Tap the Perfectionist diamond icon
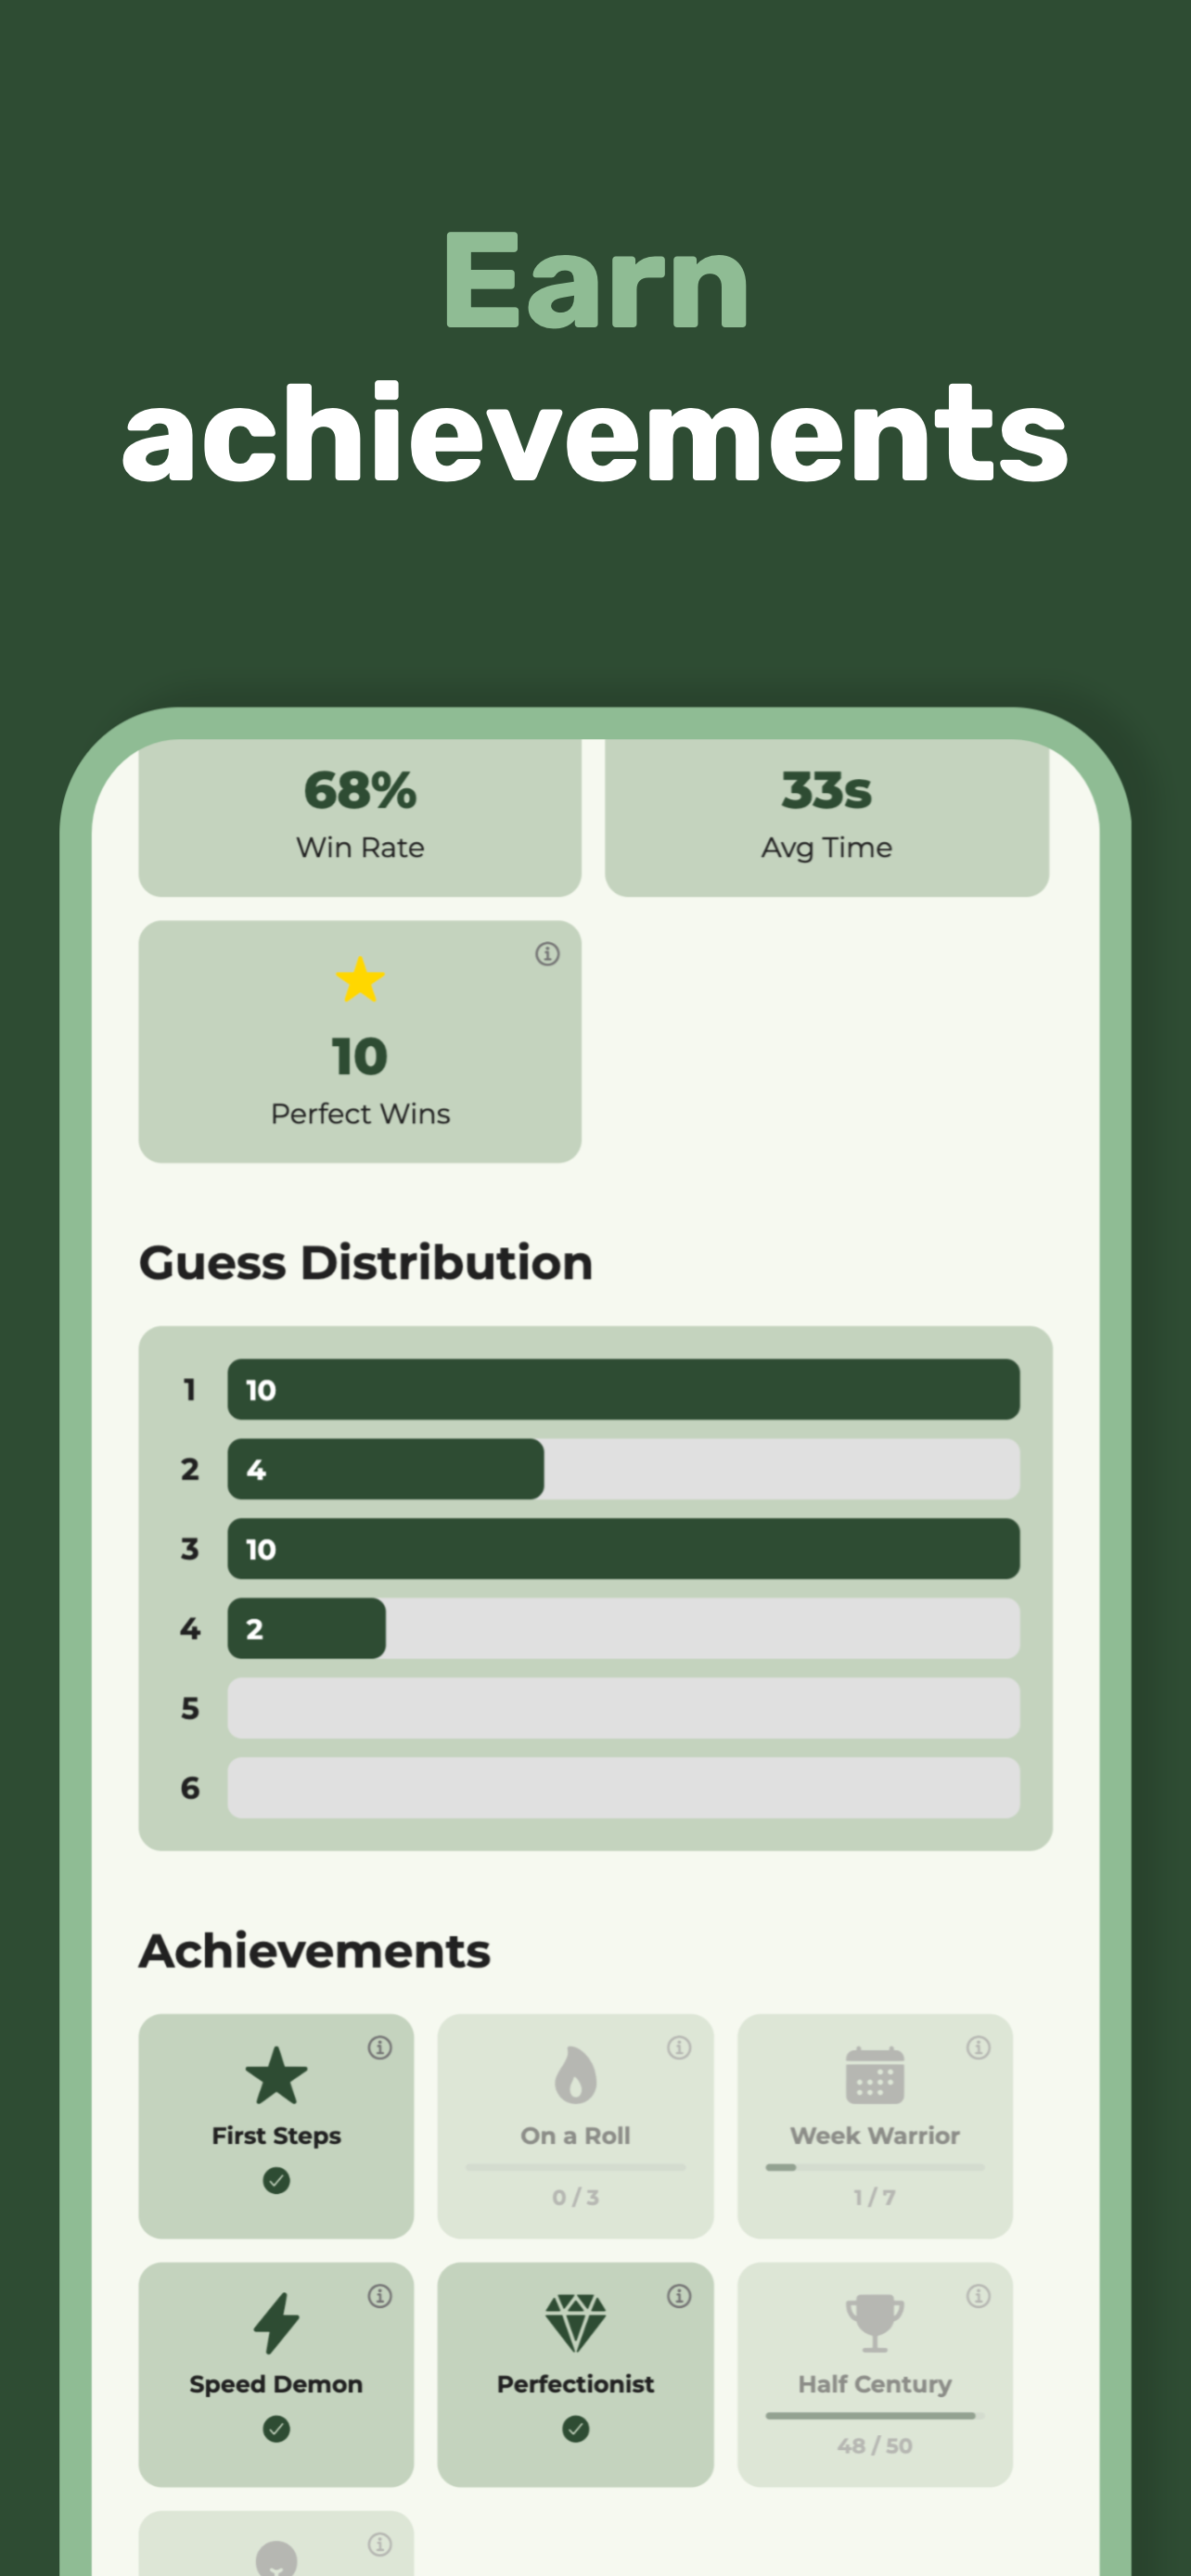This screenshot has height=2576, width=1191. coord(575,2322)
